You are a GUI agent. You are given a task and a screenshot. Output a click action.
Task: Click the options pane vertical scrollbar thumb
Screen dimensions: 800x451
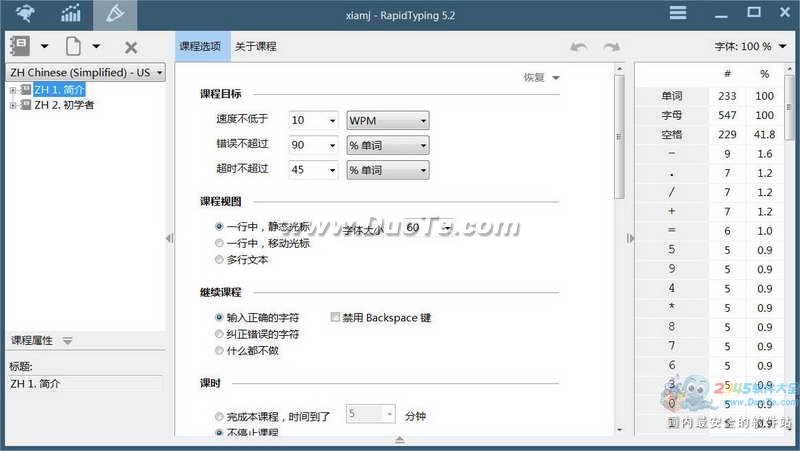point(619,137)
